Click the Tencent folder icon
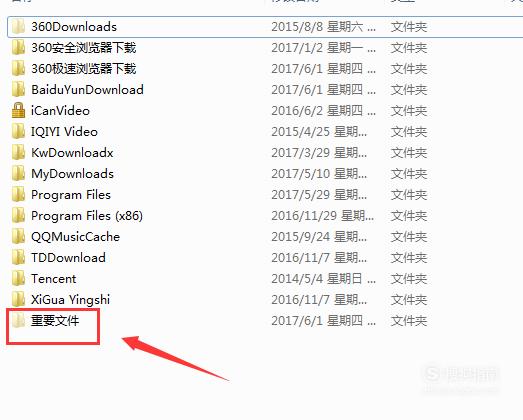 click(x=18, y=279)
